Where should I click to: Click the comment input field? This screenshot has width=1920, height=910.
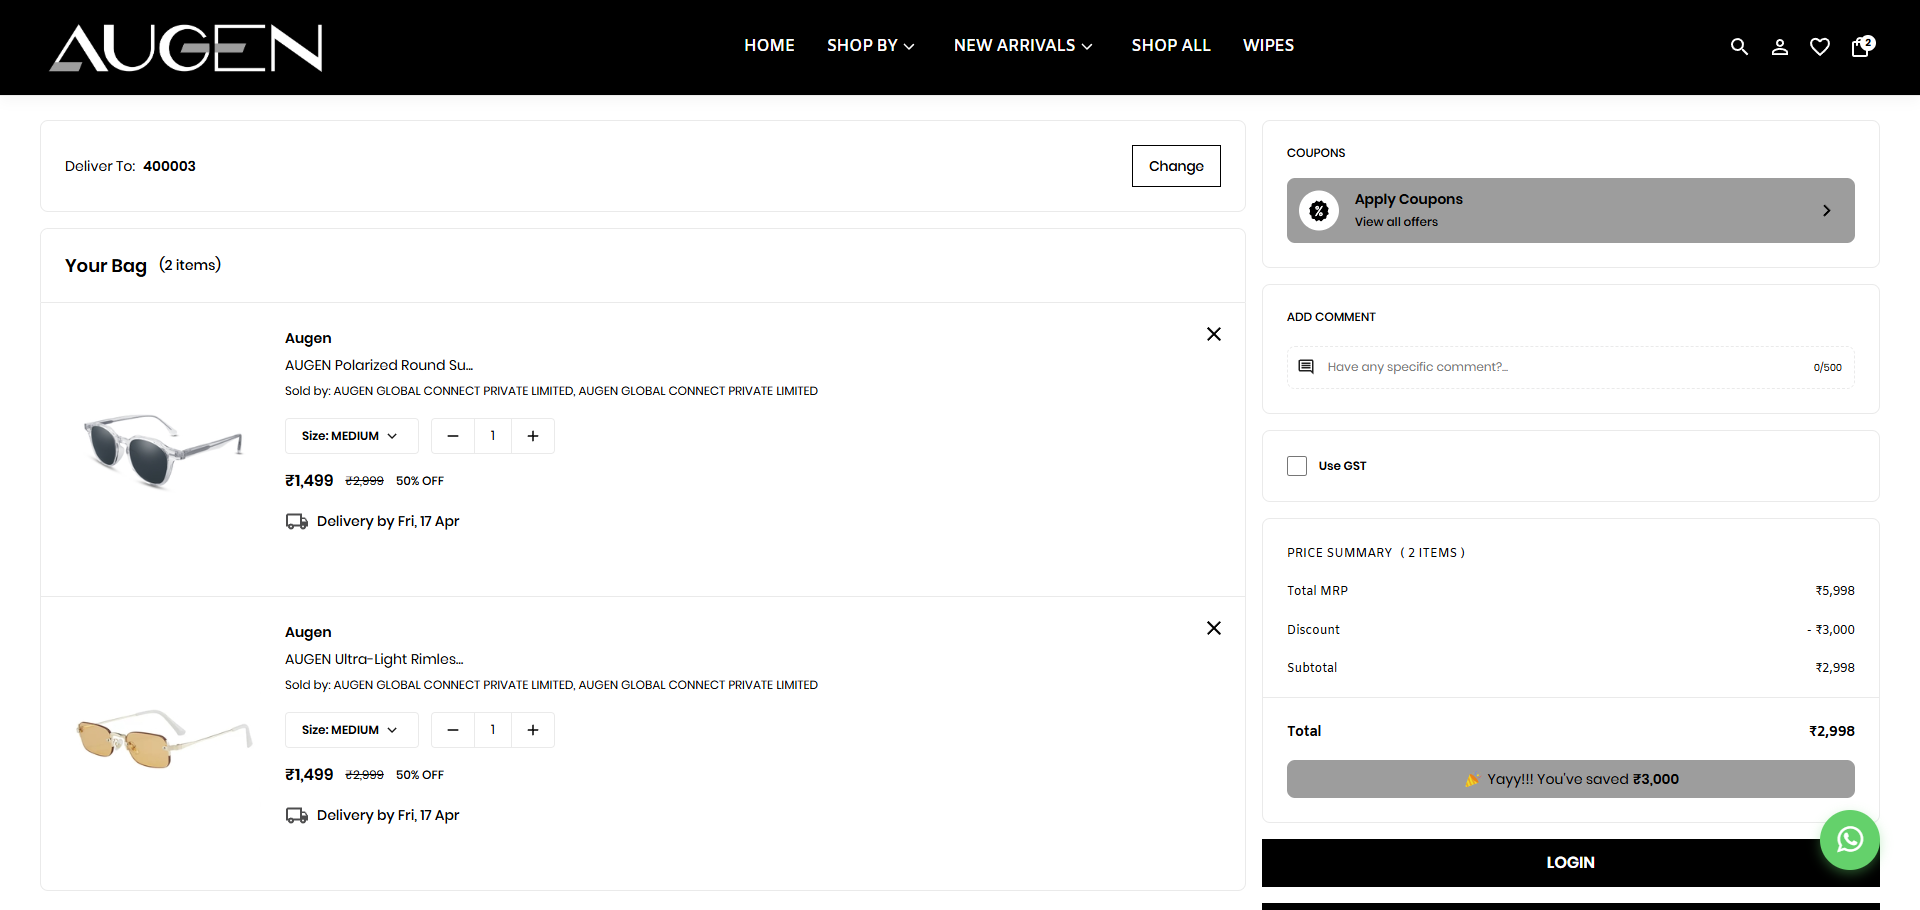[1570, 367]
